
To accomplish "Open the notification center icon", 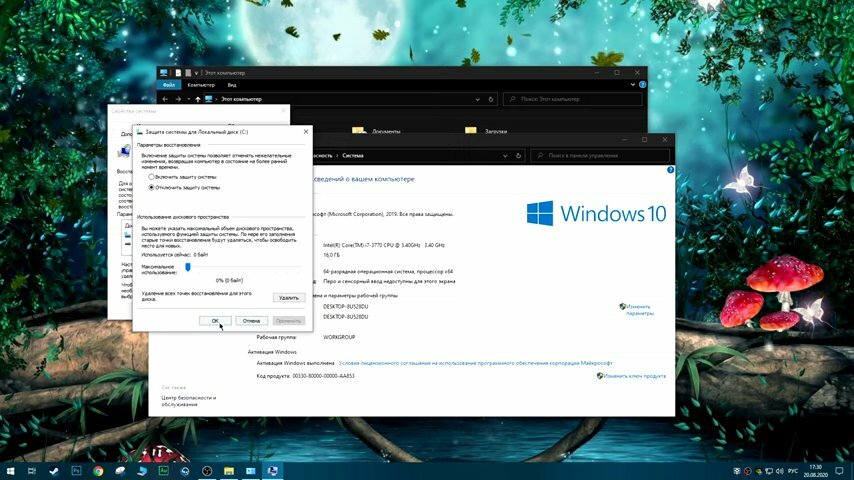I will (x=839, y=471).
